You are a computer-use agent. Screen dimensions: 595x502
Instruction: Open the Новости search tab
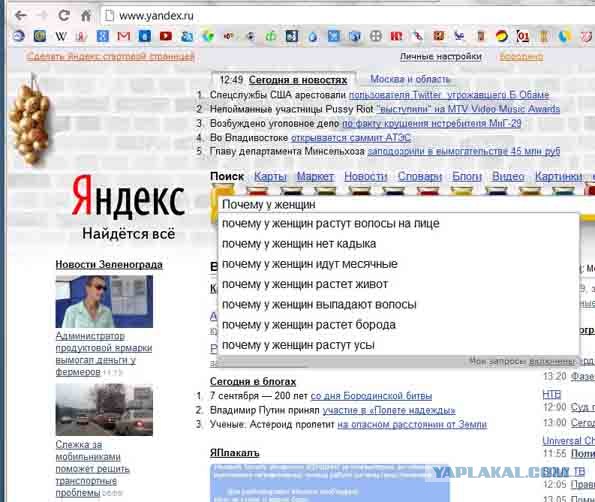tap(366, 176)
